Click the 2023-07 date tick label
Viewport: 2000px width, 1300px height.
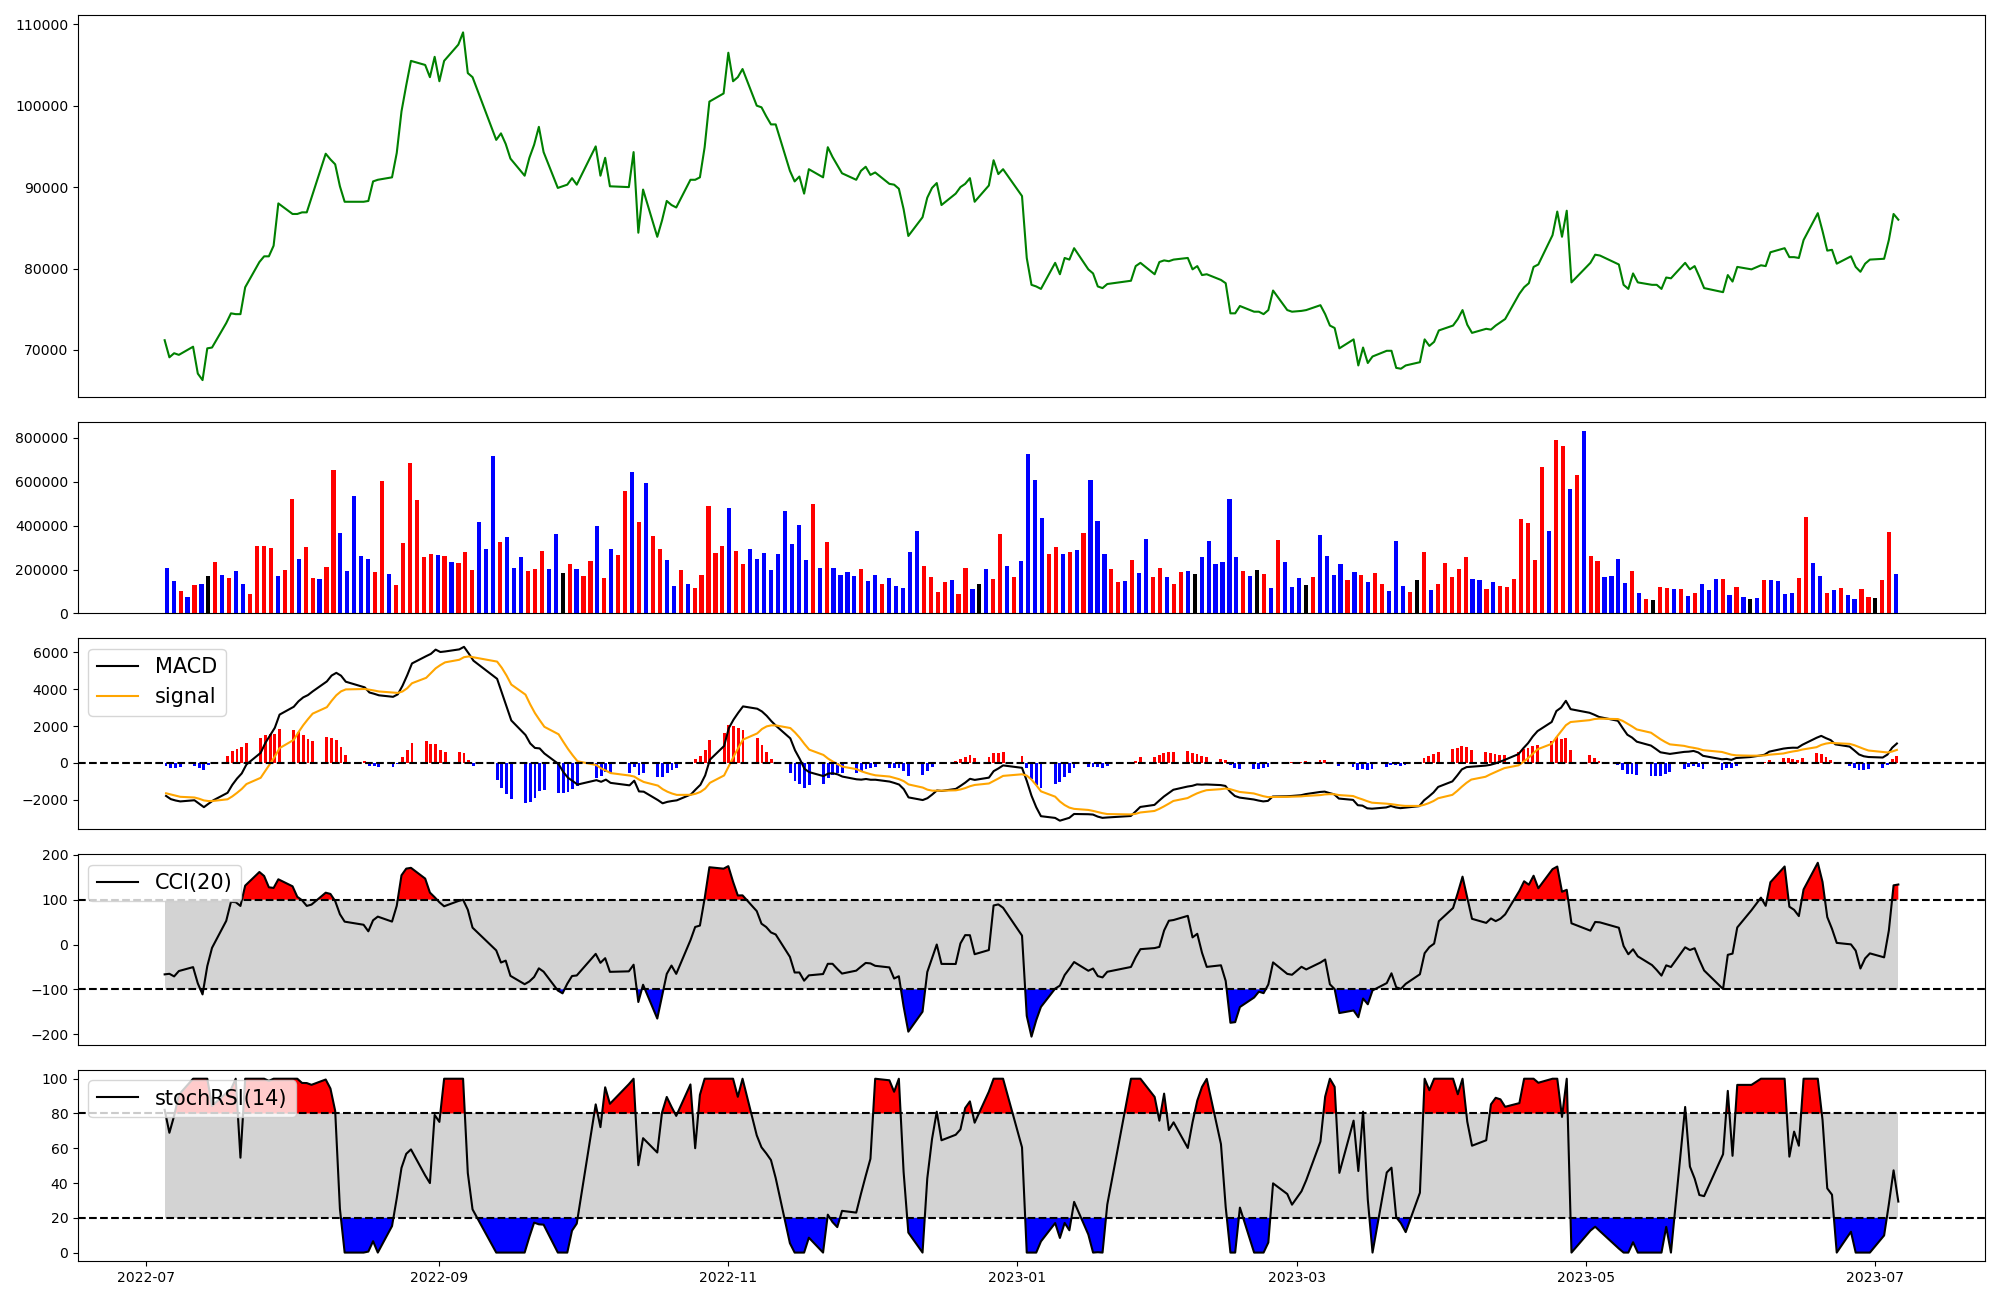[1875, 1277]
